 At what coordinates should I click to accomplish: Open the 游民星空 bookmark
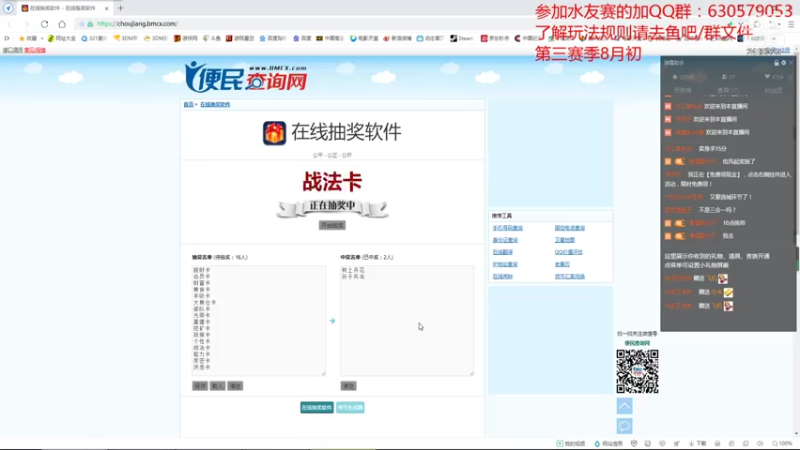click(x=240, y=38)
